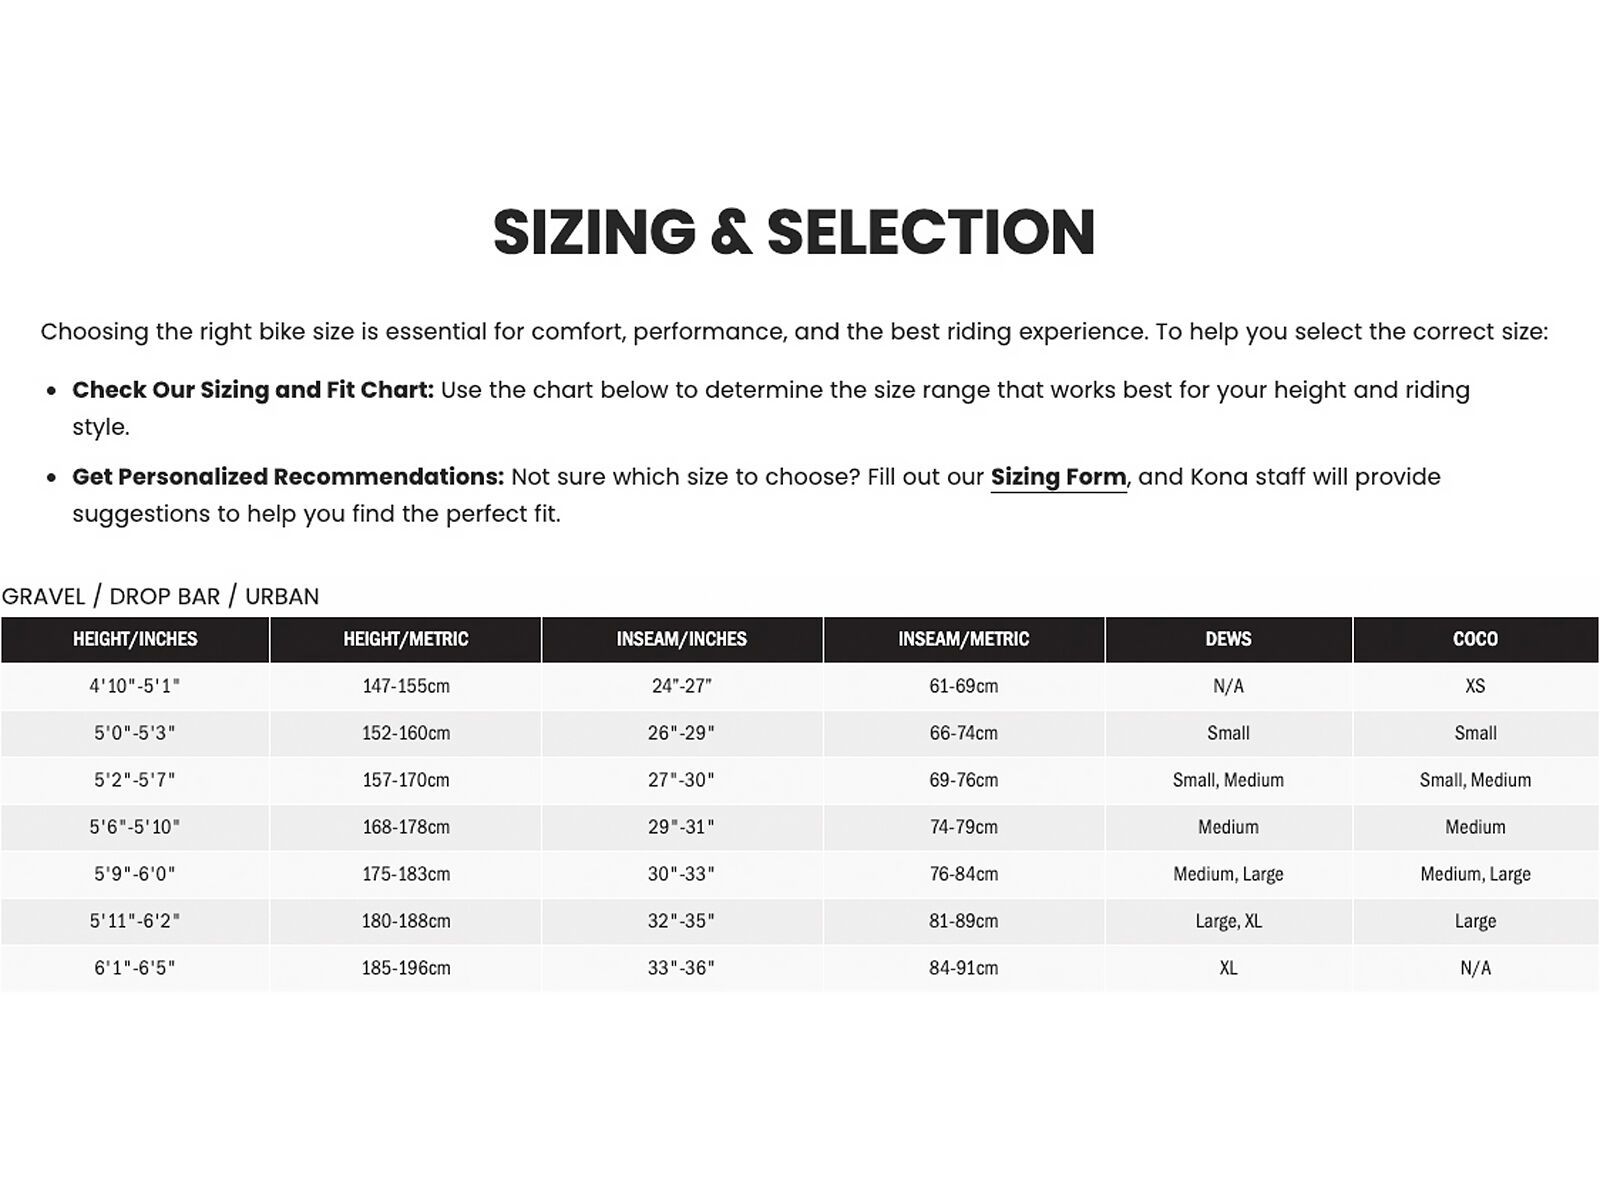The image size is (1600, 1200).
Task: Click the DEWS column header
Action: (x=1228, y=639)
